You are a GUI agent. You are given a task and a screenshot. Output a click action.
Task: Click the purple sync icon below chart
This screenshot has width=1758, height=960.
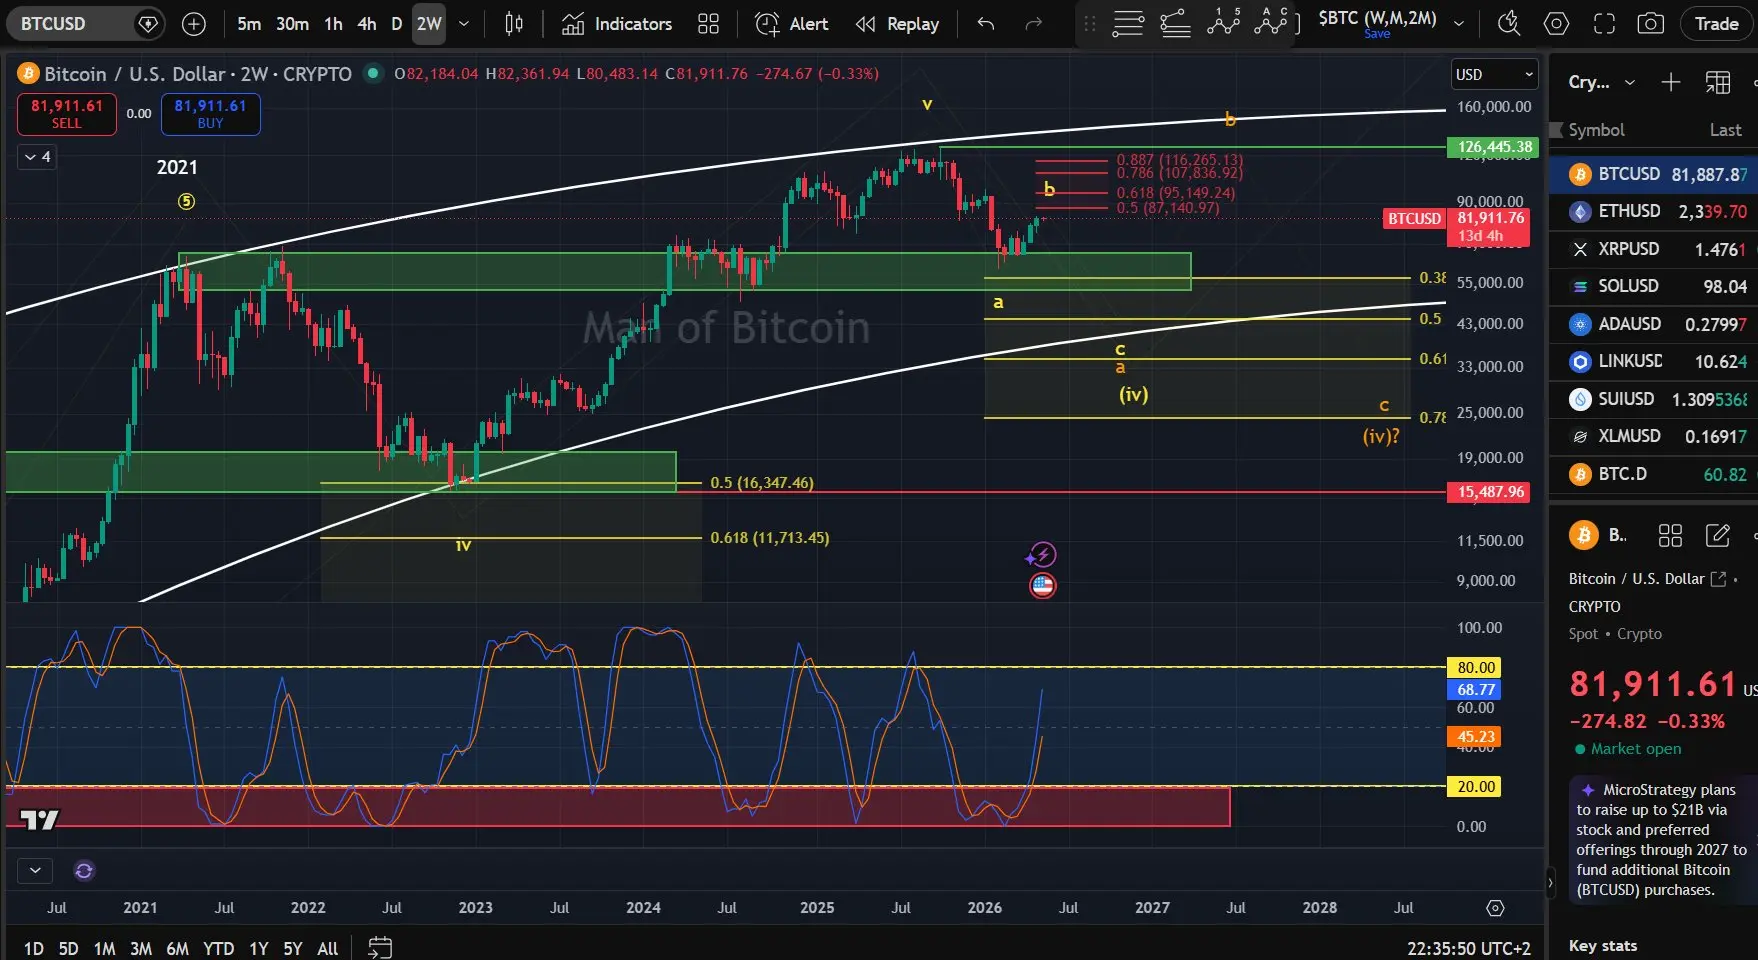[84, 871]
